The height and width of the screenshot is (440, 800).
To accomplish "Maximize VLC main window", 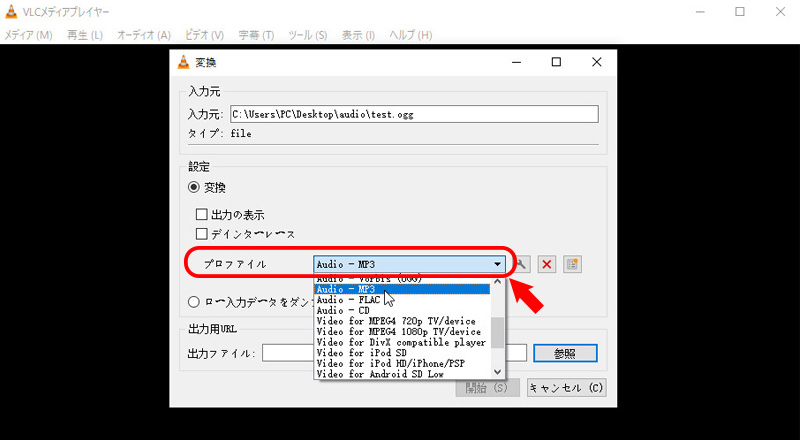I will tap(740, 12).
